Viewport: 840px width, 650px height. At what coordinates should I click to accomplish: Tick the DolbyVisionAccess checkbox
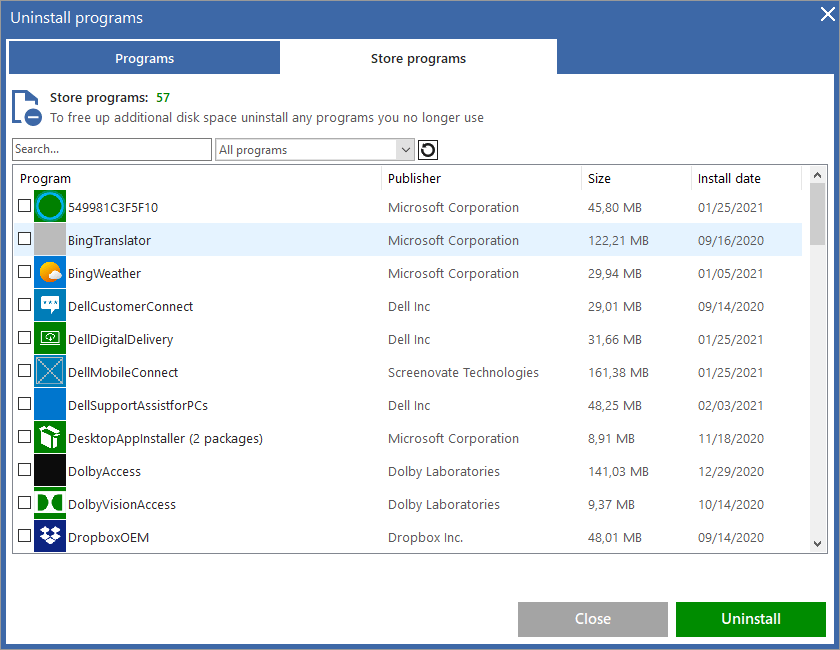click(x=25, y=503)
